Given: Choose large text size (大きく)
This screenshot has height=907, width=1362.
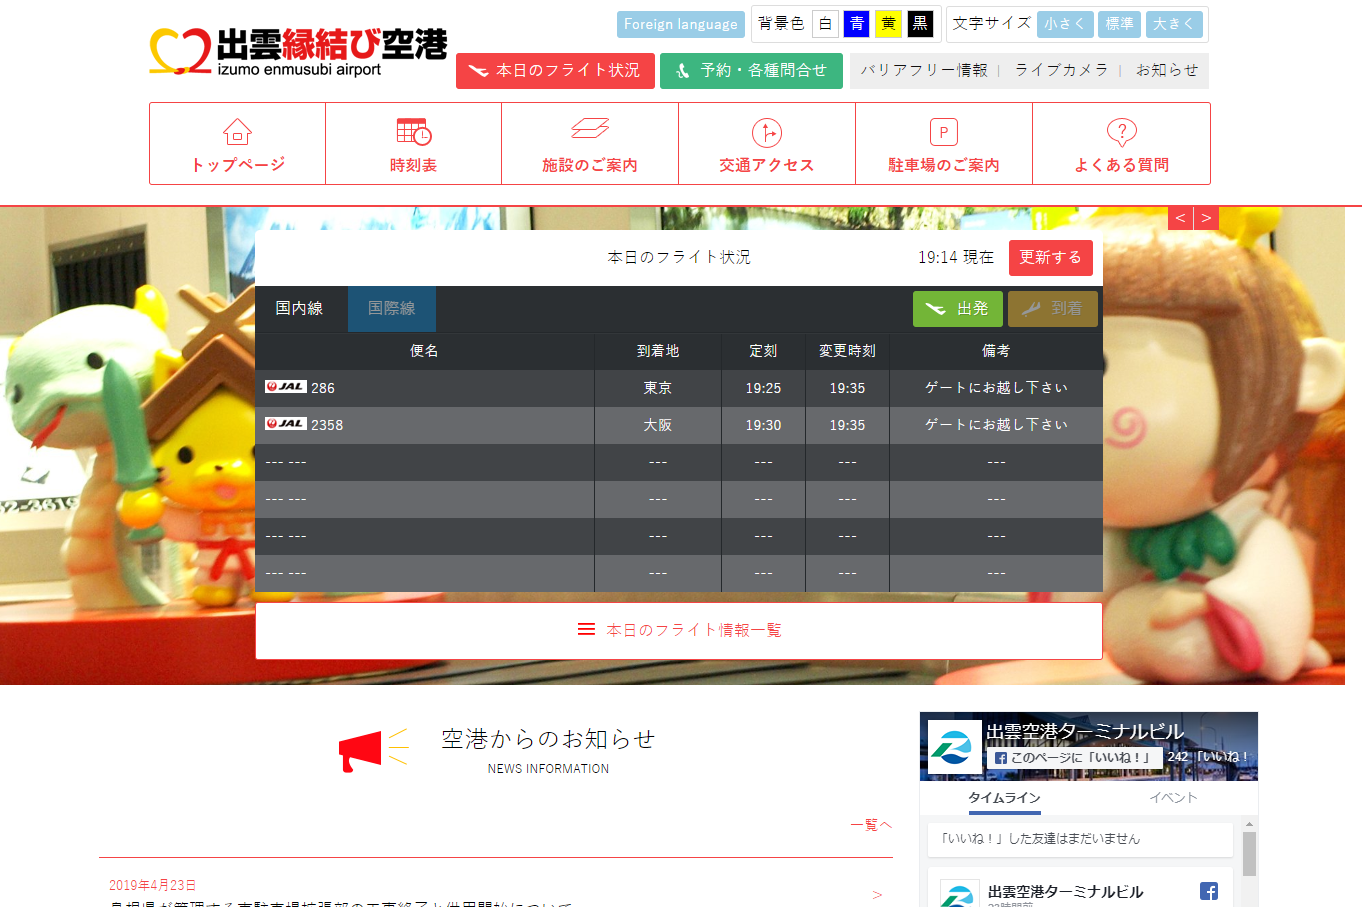Looking at the screenshot, I should [x=1175, y=24].
